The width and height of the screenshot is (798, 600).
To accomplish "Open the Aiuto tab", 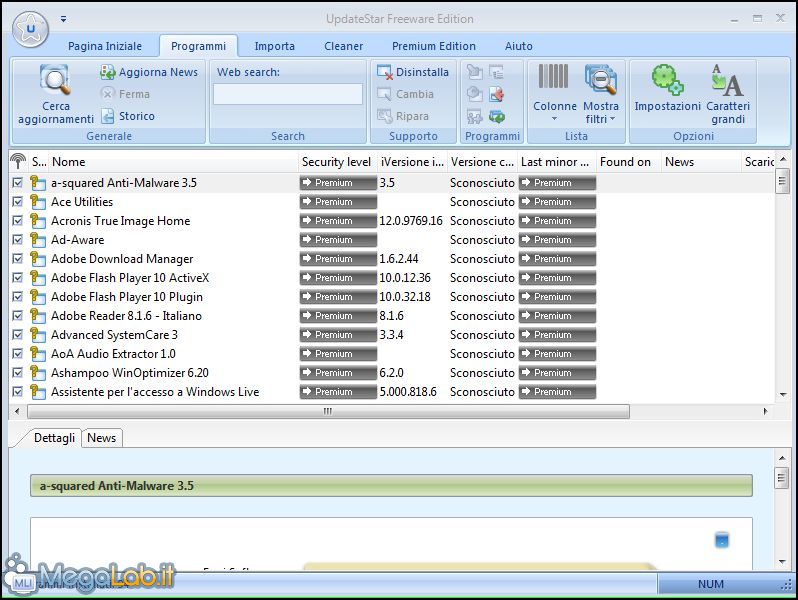I will (x=519, y=46).
